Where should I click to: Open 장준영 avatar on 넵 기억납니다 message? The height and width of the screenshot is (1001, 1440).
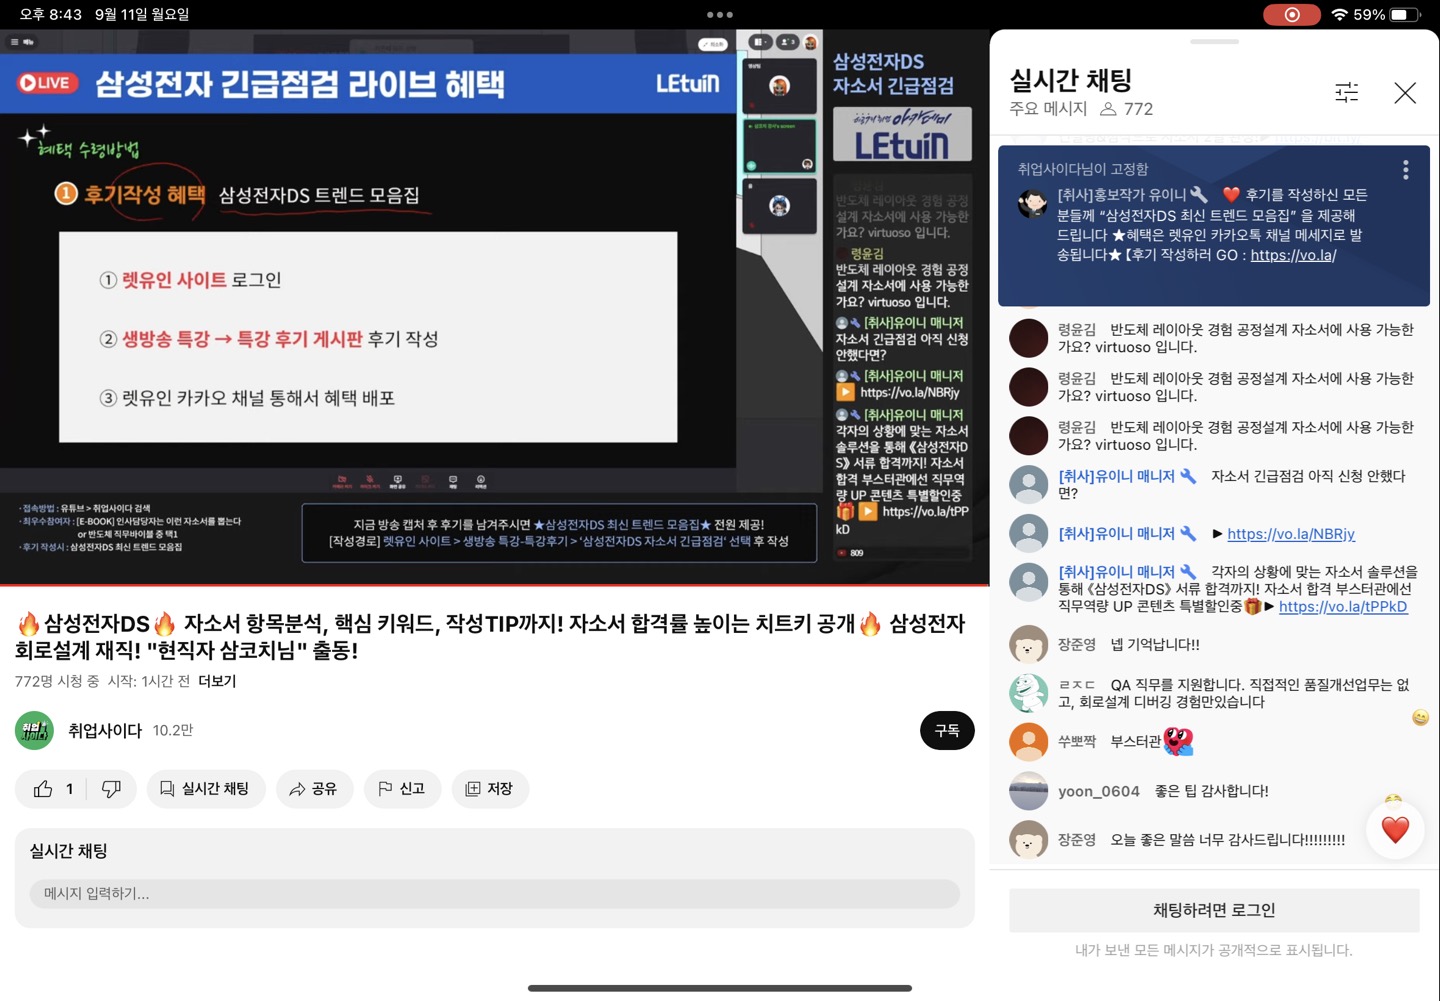click(x=1028, y=645)
